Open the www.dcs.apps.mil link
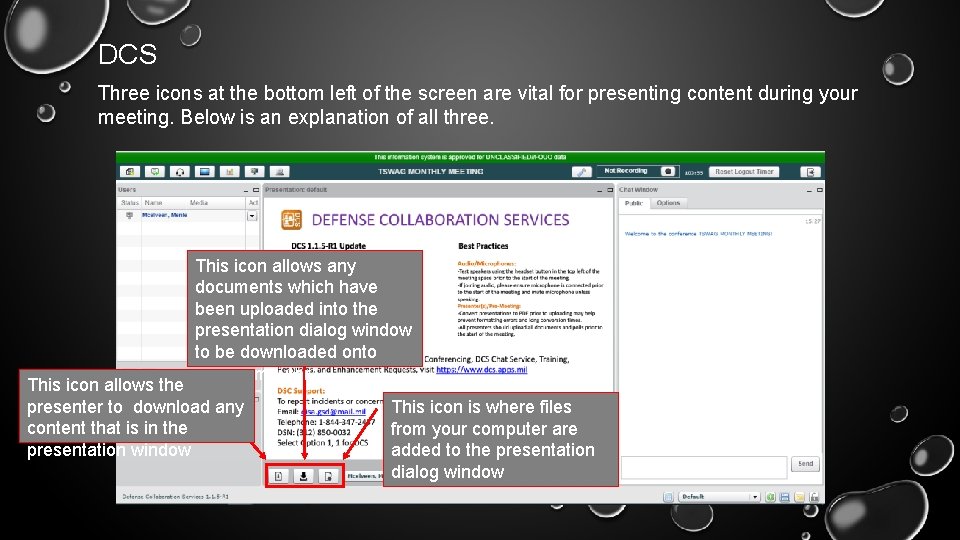This screenshot has width=960, height=540. [x=481, y=370]
